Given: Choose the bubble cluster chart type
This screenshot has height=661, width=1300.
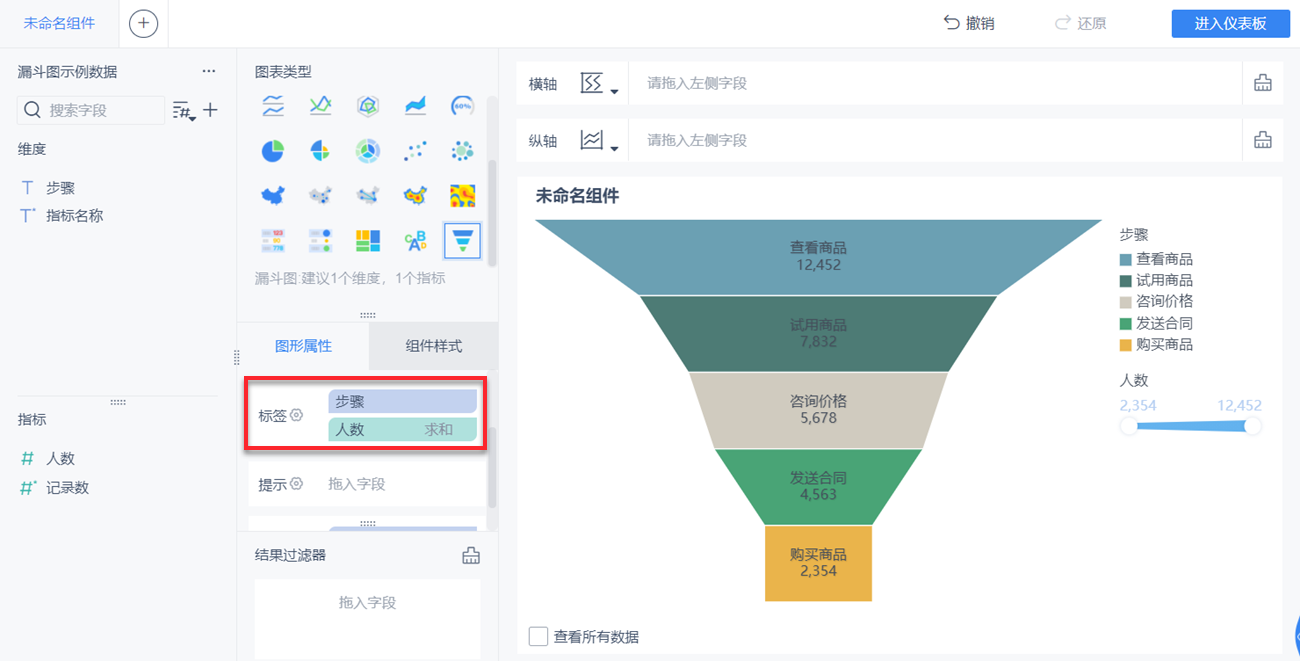Looking at the screenshot, I should [462, 151].
